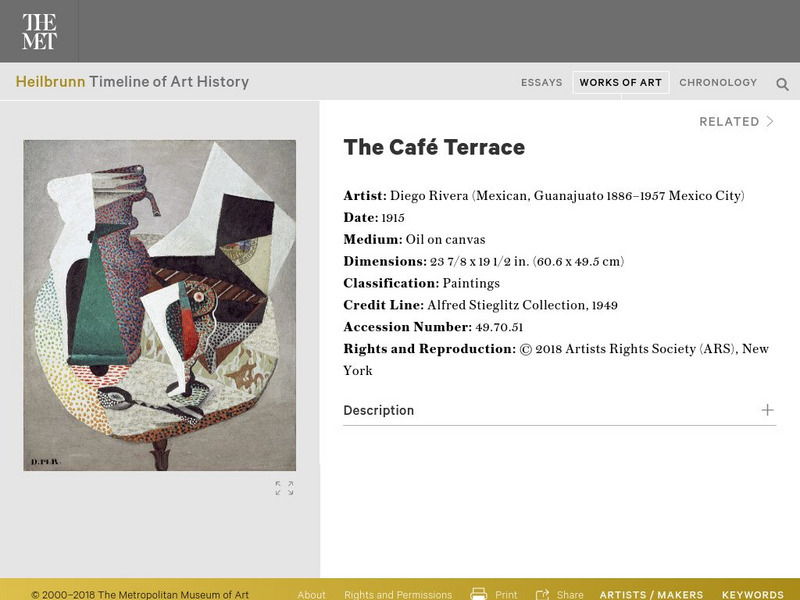Screen dimensions: 800x600
Task: Click the printer icon in footer
Action: click(479, 594)
